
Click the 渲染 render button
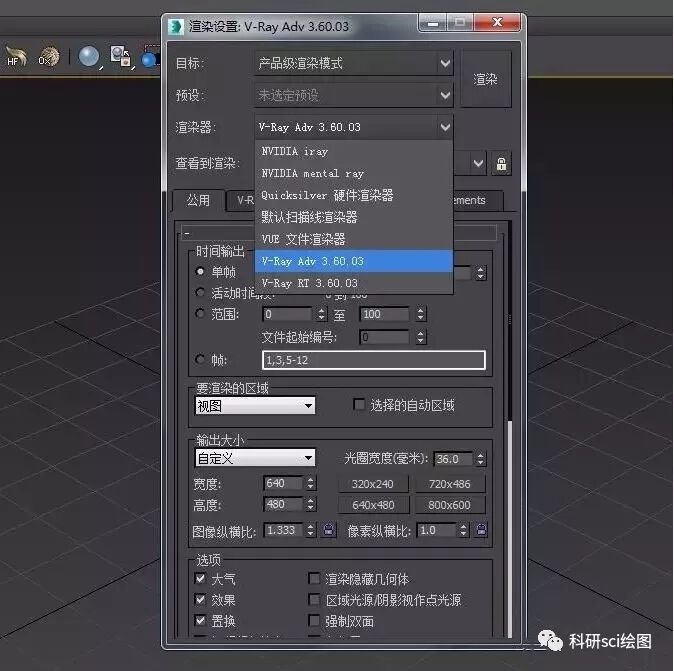pyautogui.click(x=486, y=79)
